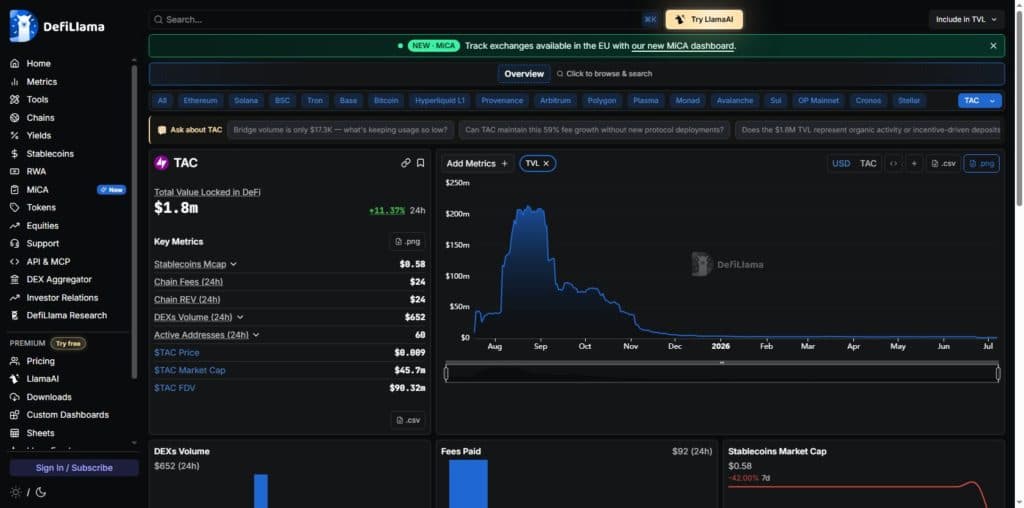Click to browse & search field

[x=604, y=74]
